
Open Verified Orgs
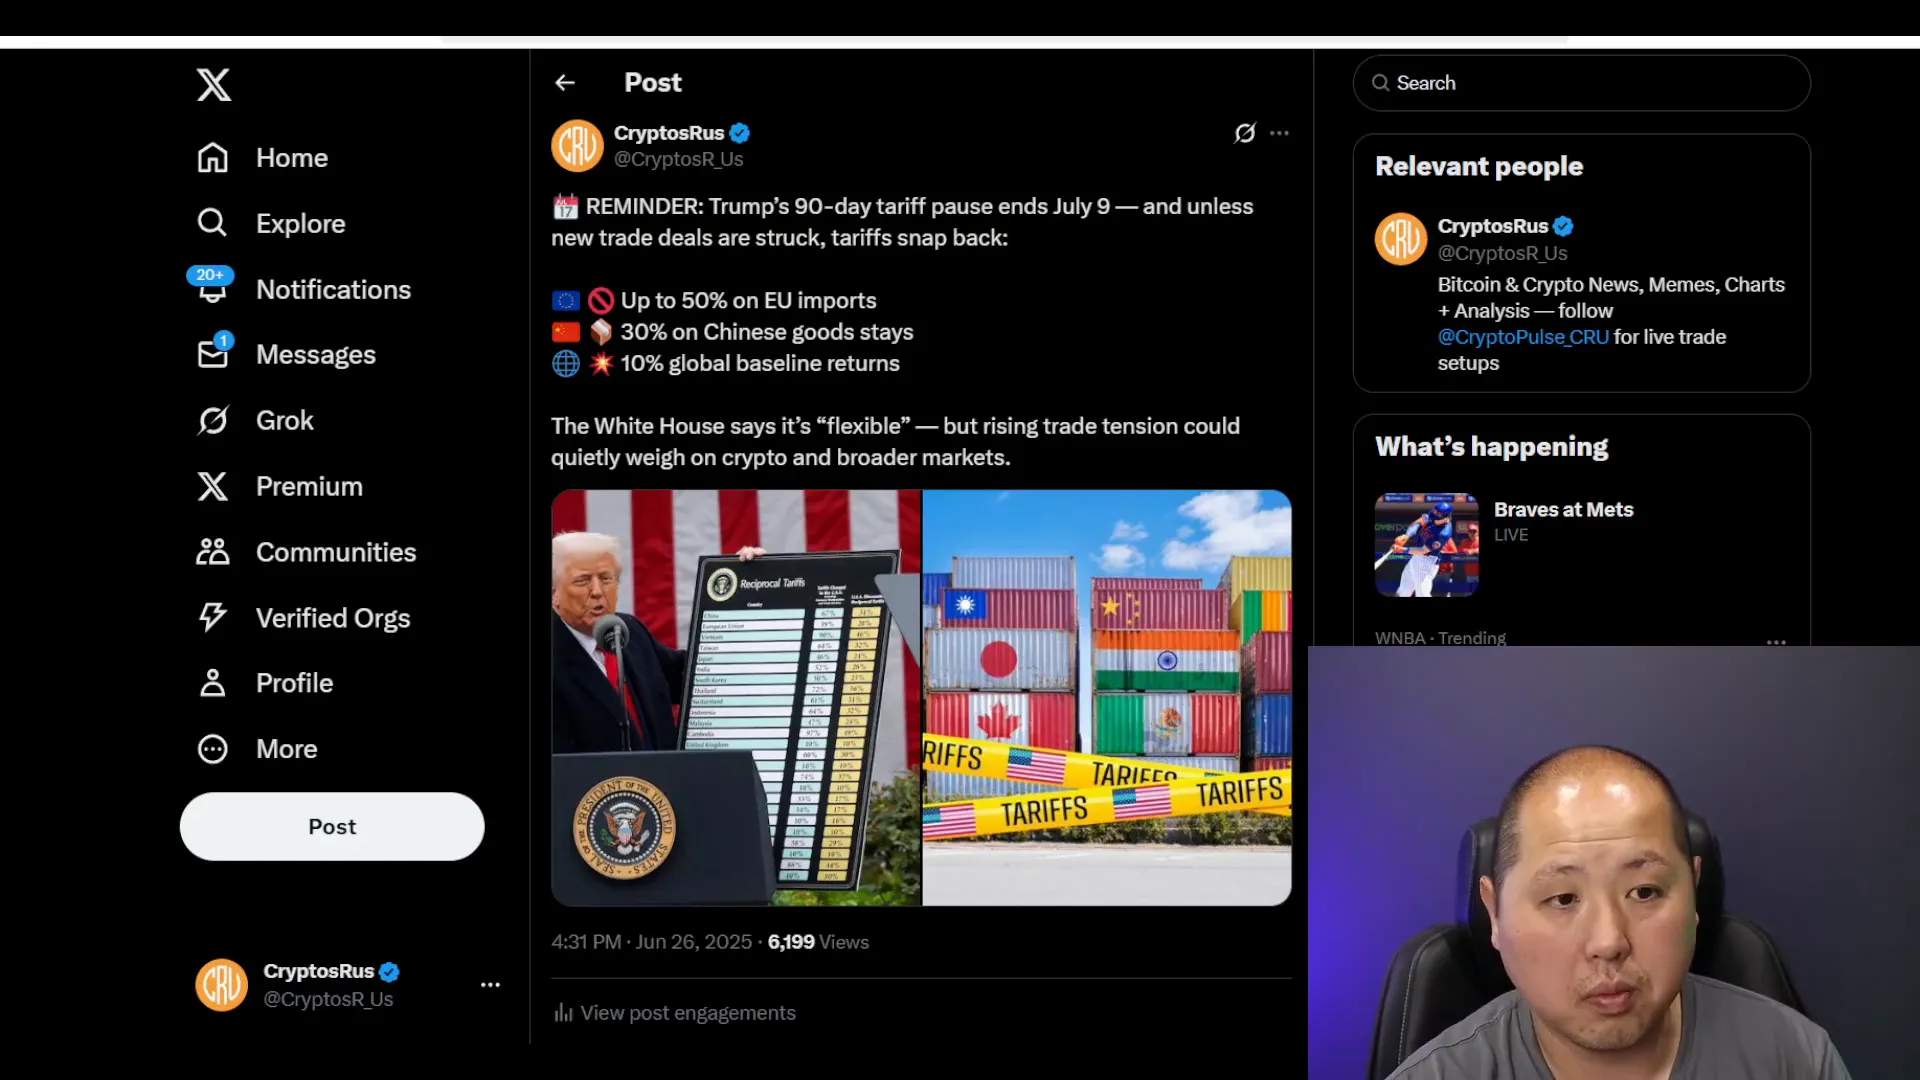click(303, 618)
